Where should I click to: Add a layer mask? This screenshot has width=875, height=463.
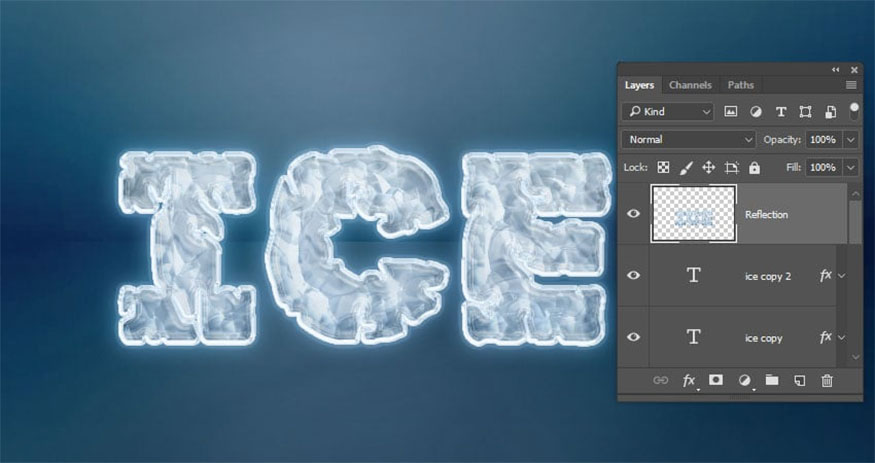[x=716, y=380]
